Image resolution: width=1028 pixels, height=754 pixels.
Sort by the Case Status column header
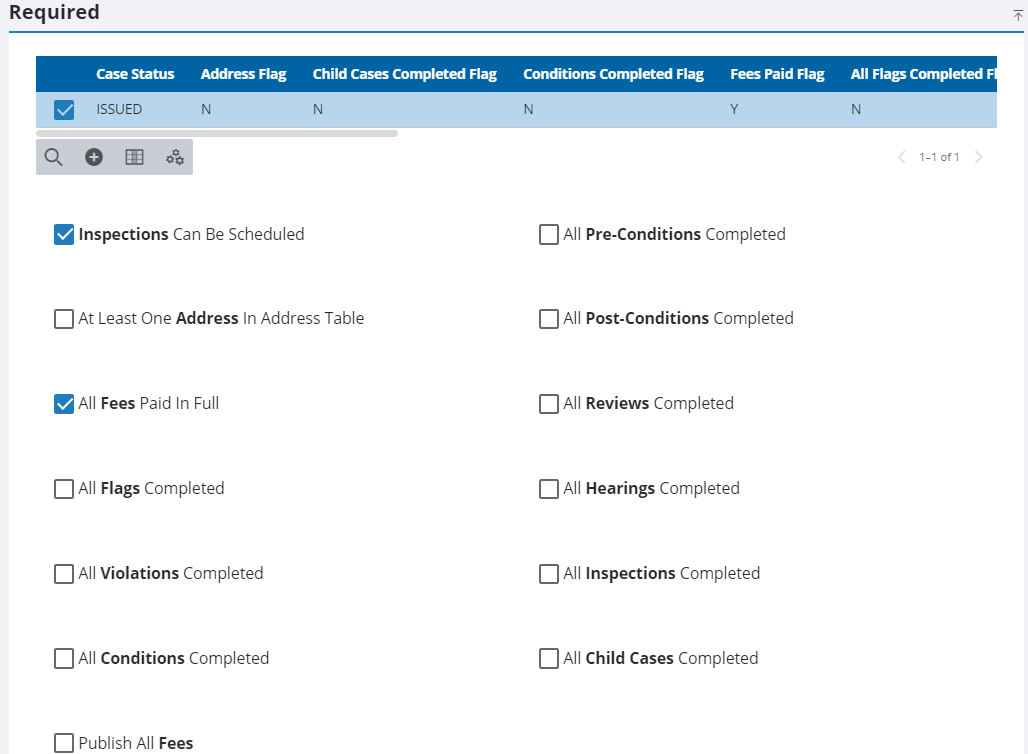tap(135, 74)
